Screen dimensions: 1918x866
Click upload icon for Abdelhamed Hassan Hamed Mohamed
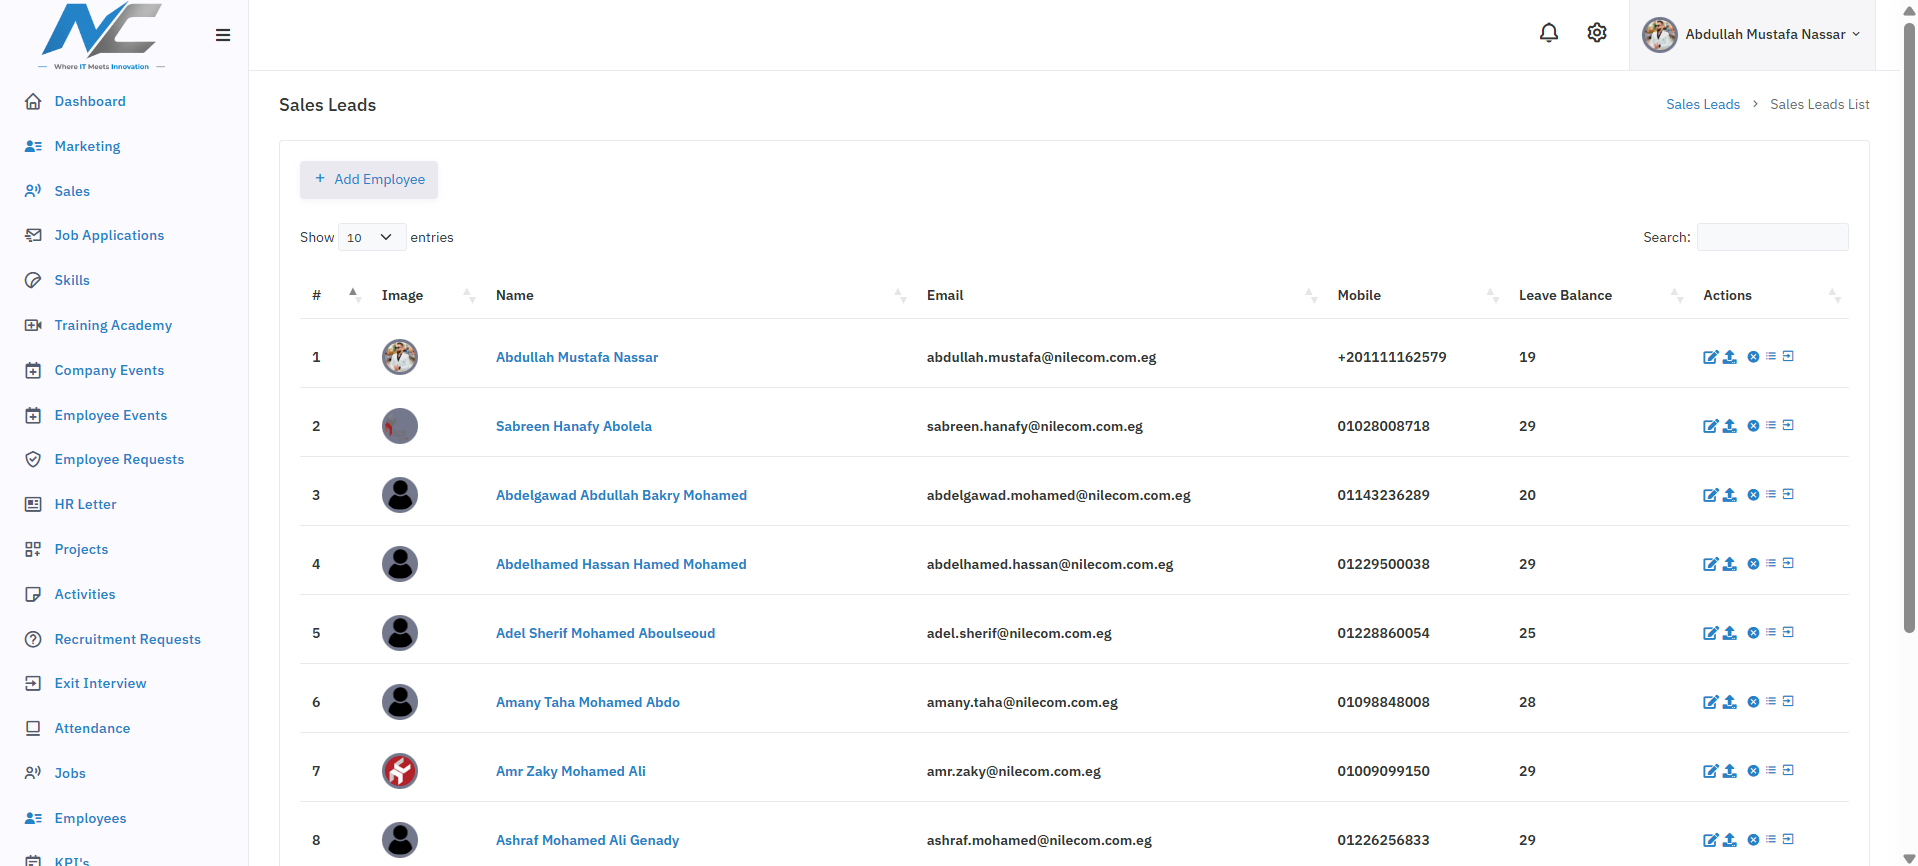[1730, 564]
